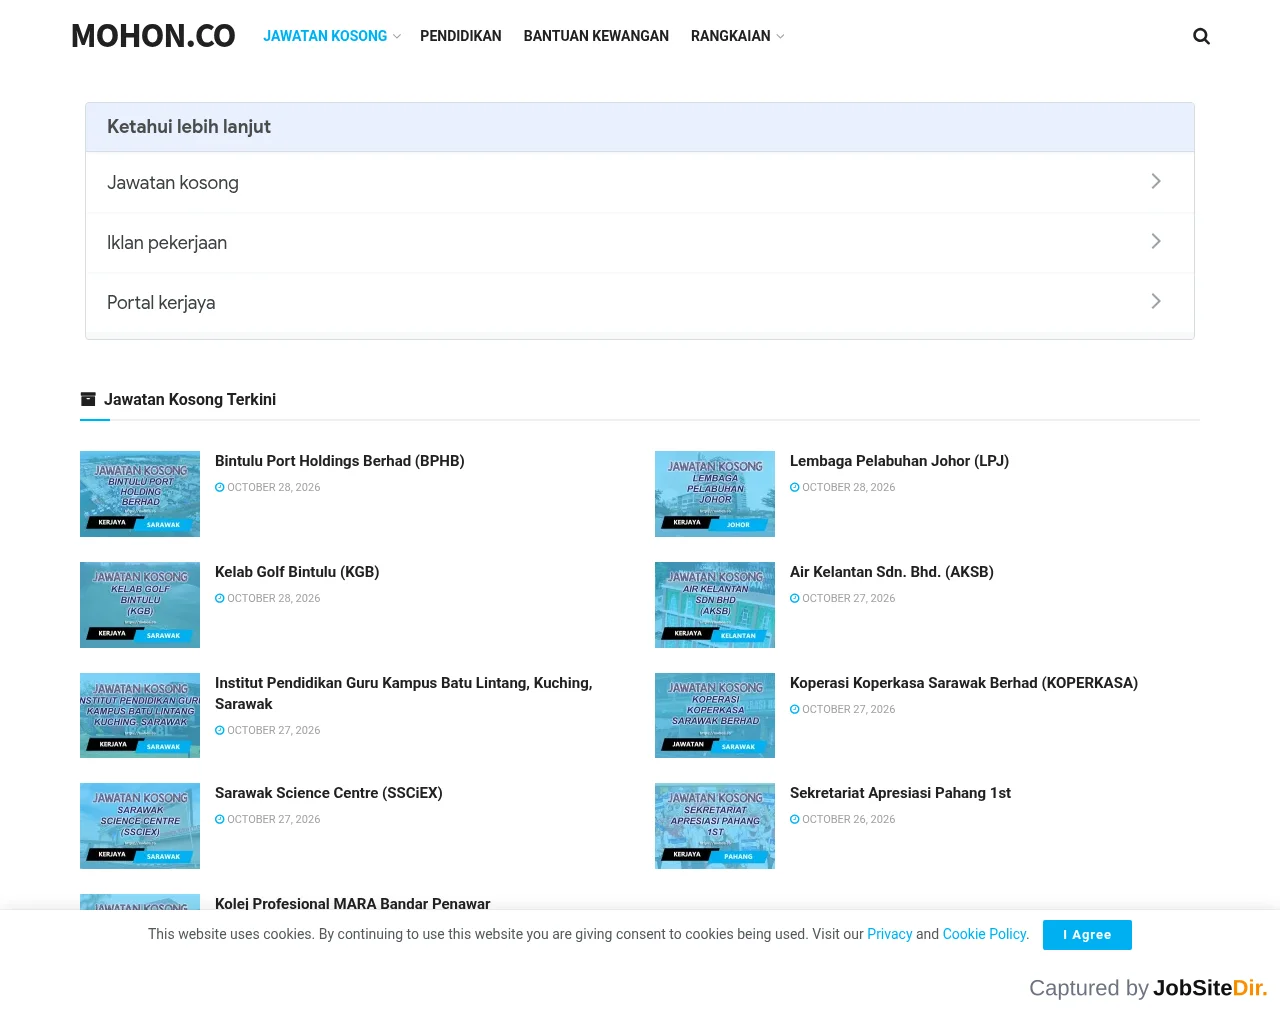1280x1018 pixels.
Task: Open the Privacy link in cookie notice
Action: pyautogui.click(x=890, y=934)
